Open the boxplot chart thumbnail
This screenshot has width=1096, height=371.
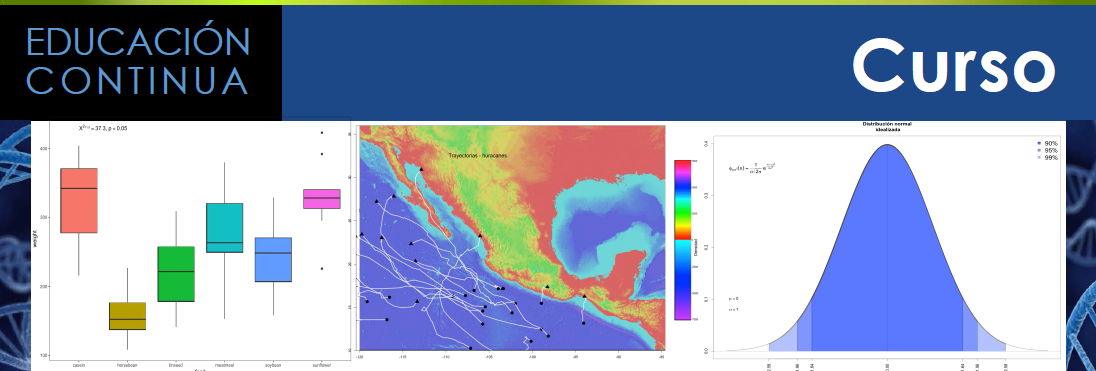(x=191, y=244)
